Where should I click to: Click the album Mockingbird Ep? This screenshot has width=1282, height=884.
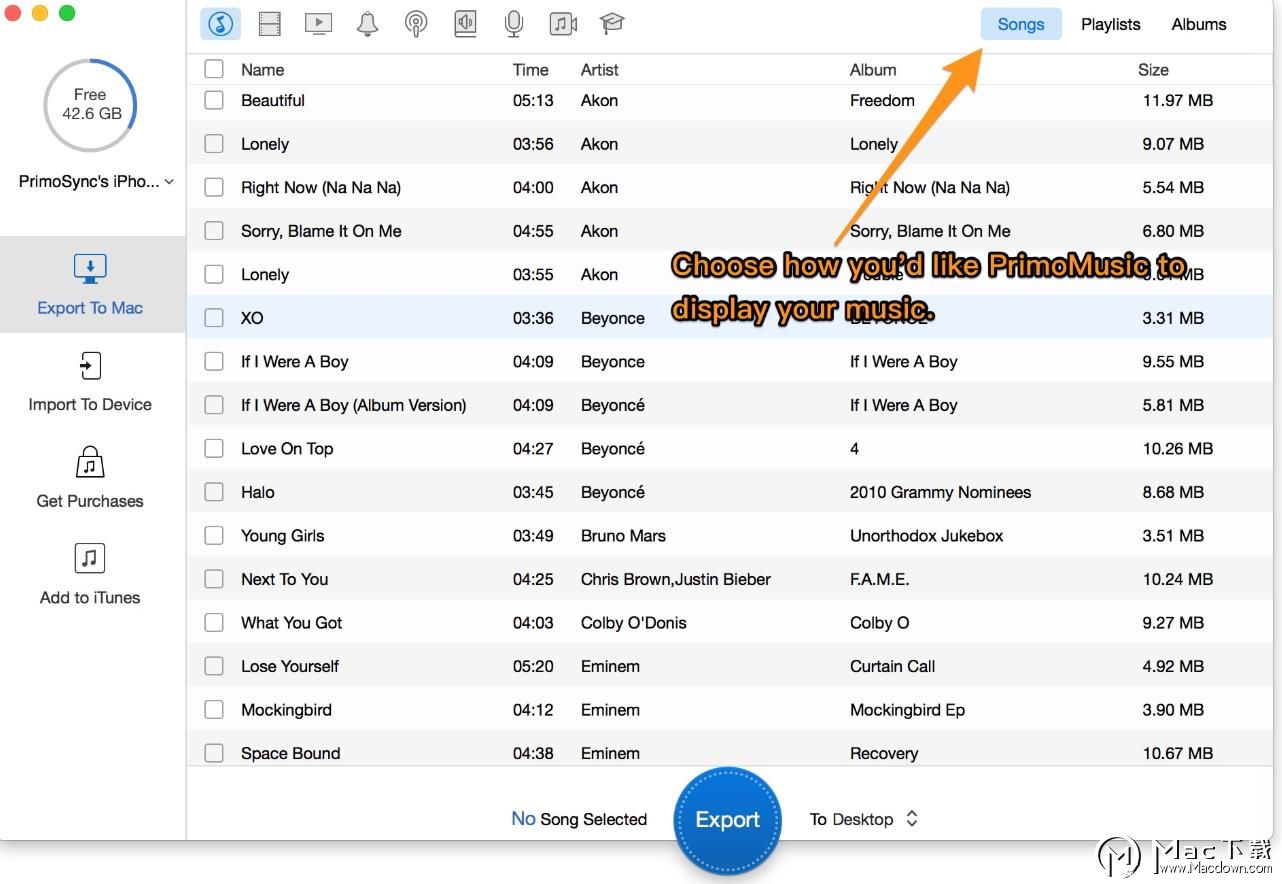[x=908, y=709]
